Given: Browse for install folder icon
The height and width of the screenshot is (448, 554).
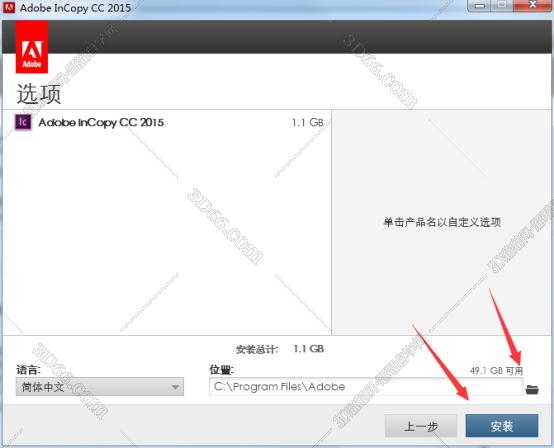Looking at the screenshot, I should click(x=532, y=389).
